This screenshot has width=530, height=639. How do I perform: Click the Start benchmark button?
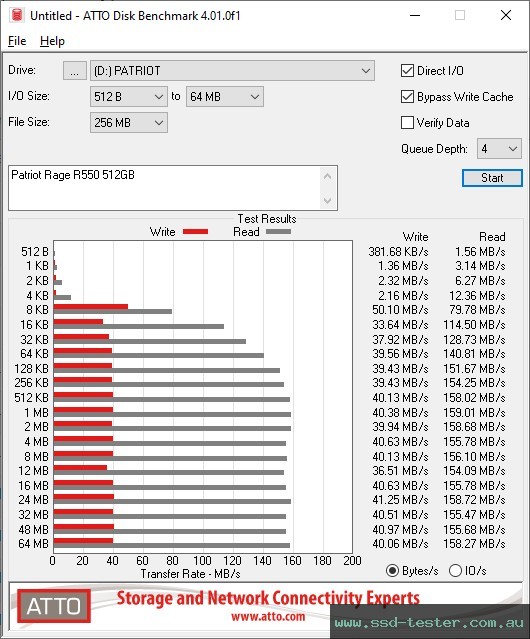492,178
